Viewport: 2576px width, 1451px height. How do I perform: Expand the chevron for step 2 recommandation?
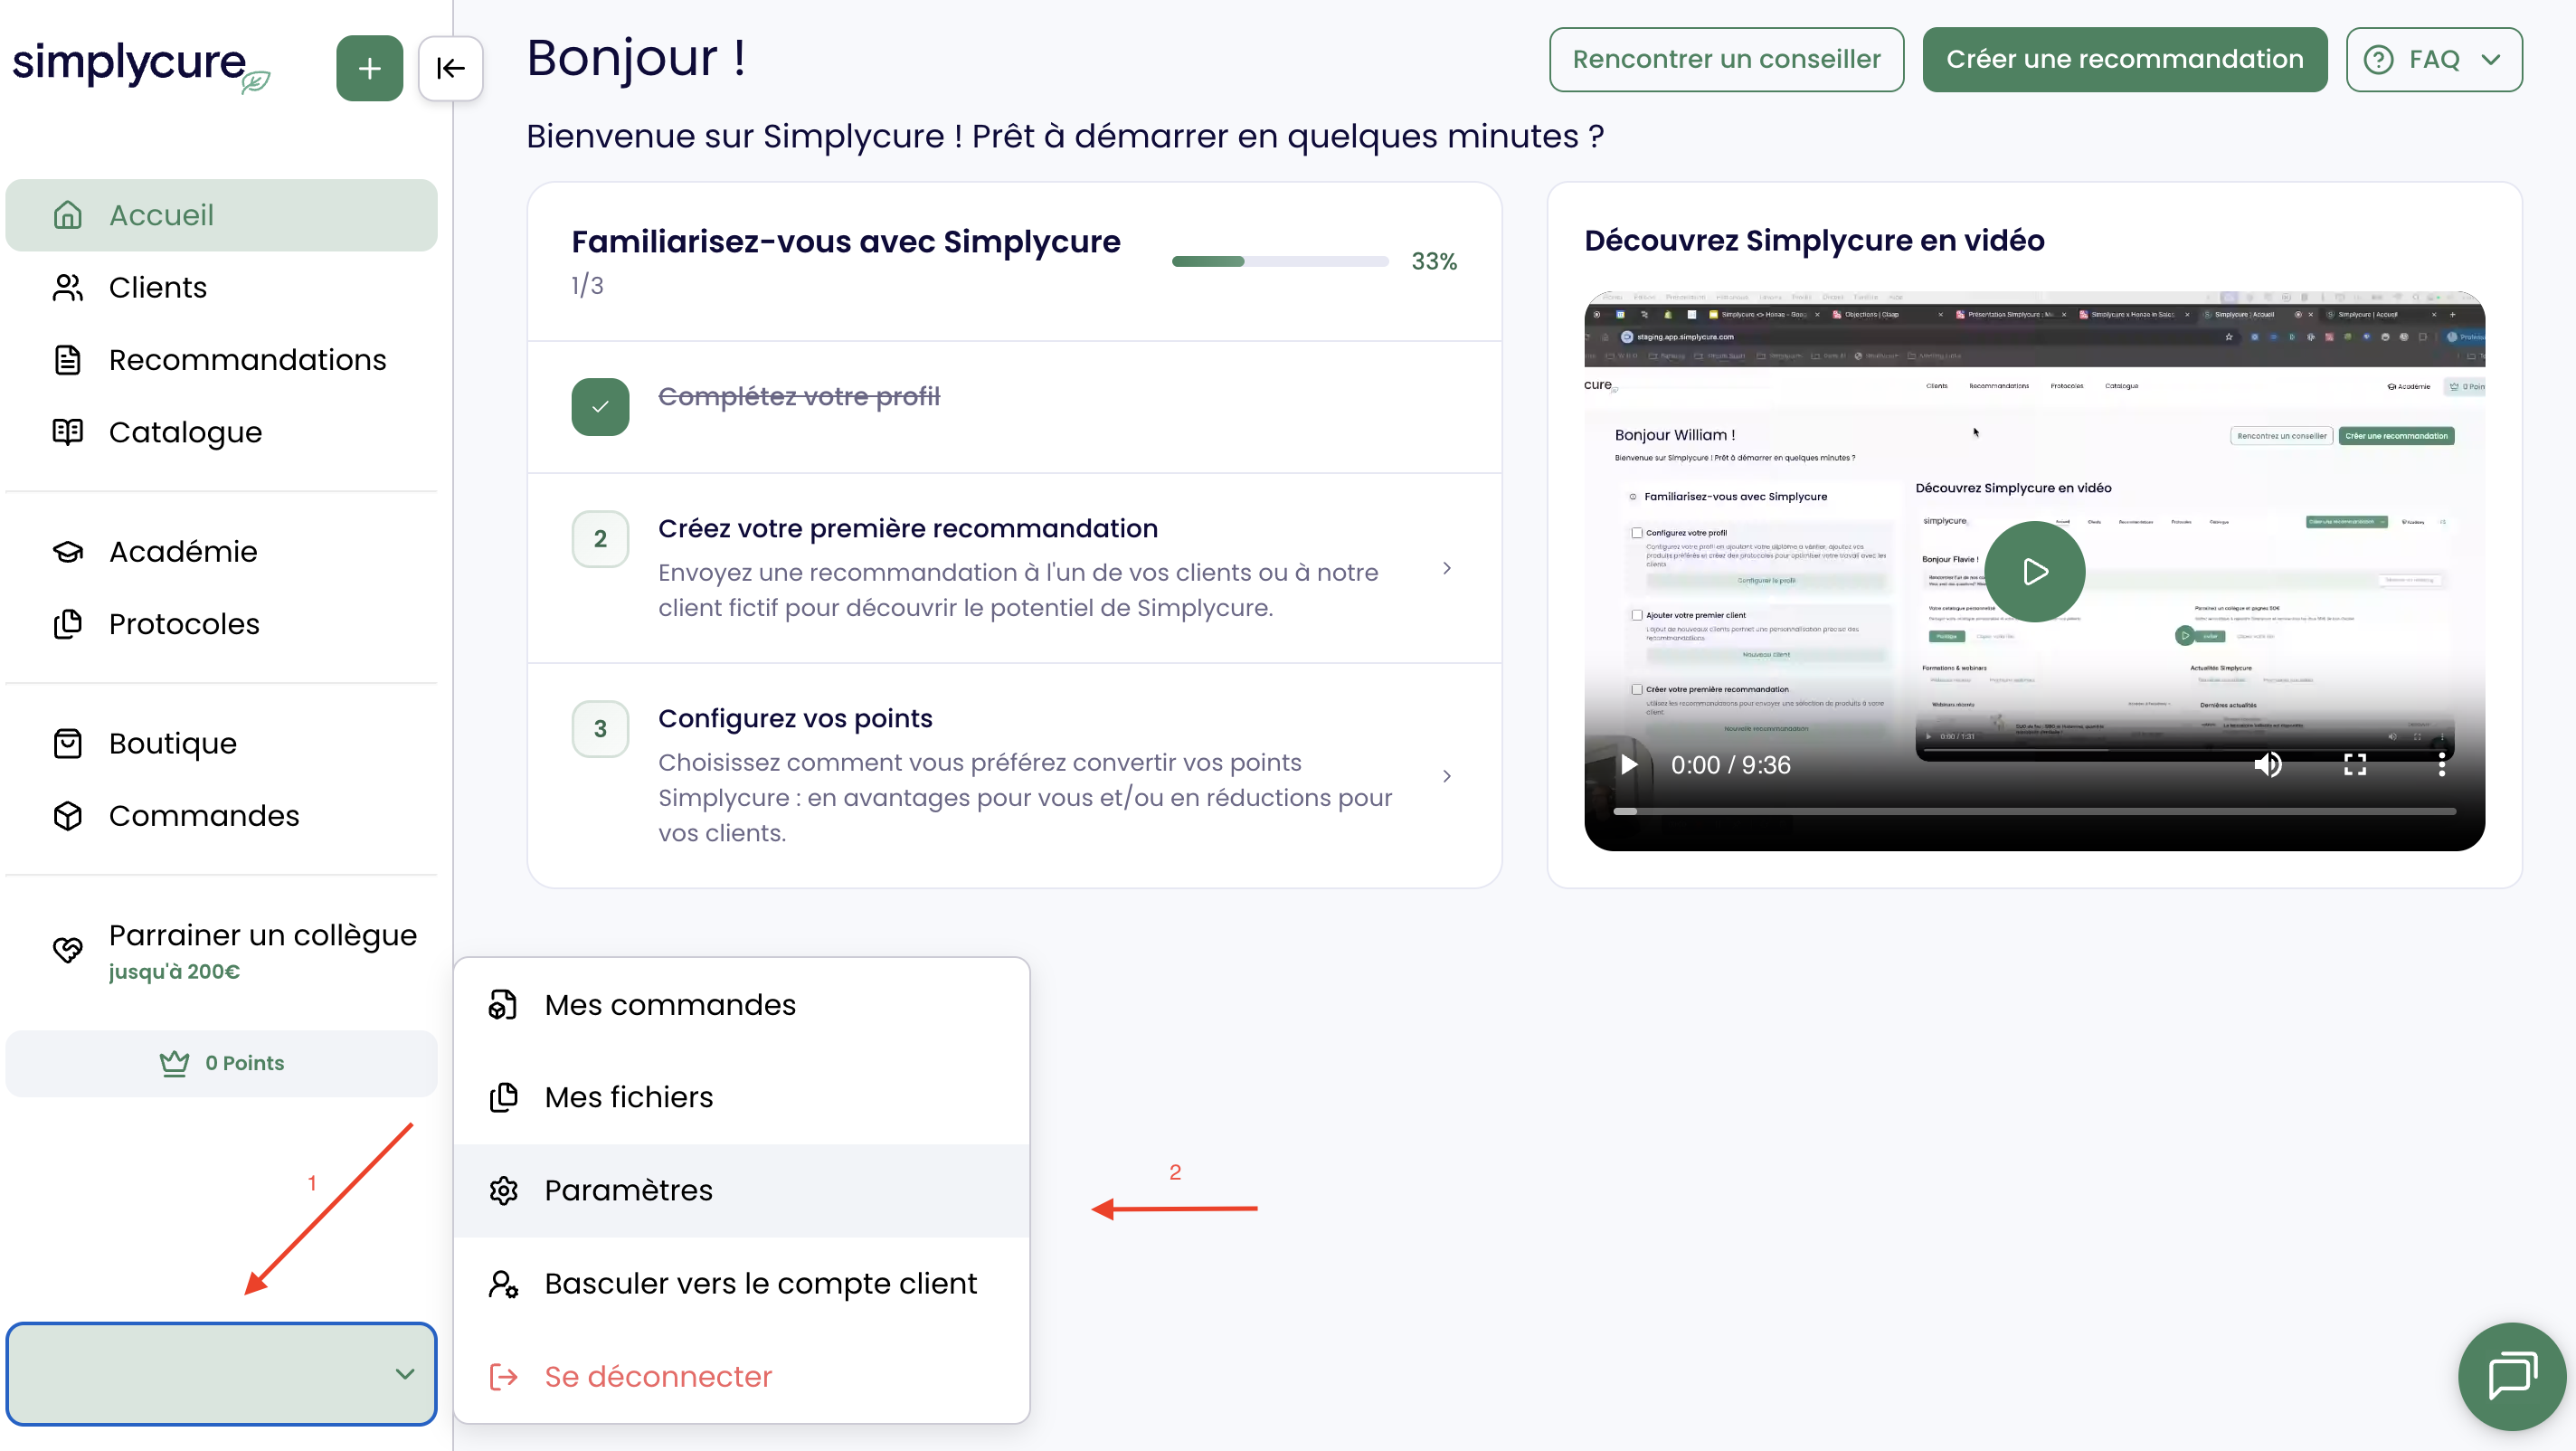click(1447, 568)
